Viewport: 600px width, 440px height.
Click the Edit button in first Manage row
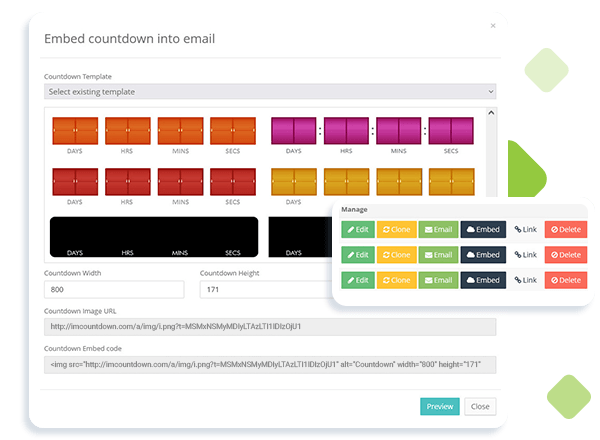pos(357,229)
